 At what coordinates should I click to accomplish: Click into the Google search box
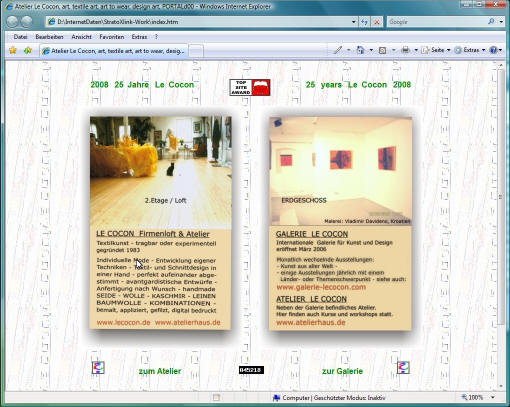pyautogui.click(x=437, y=22)
